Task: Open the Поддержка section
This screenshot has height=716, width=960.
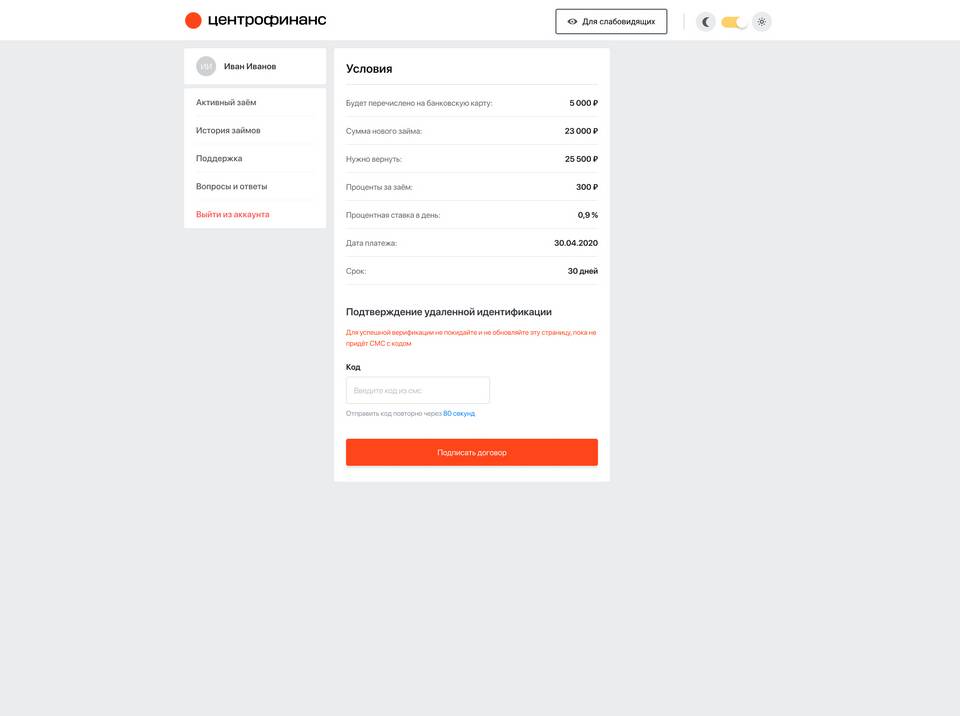Action: [x=219, y=158]
